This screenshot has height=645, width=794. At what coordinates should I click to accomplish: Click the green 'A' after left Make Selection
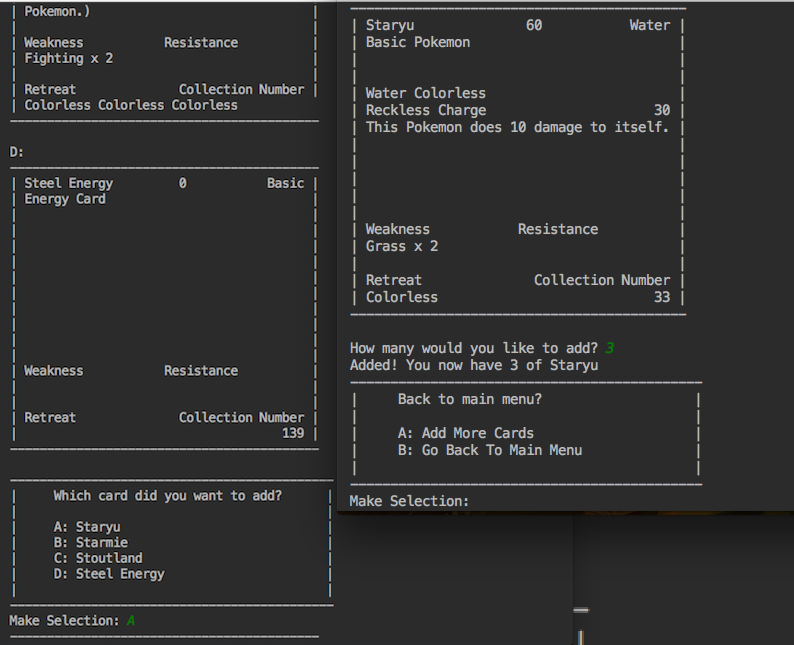pyautogui.click(x=131, y=621)
